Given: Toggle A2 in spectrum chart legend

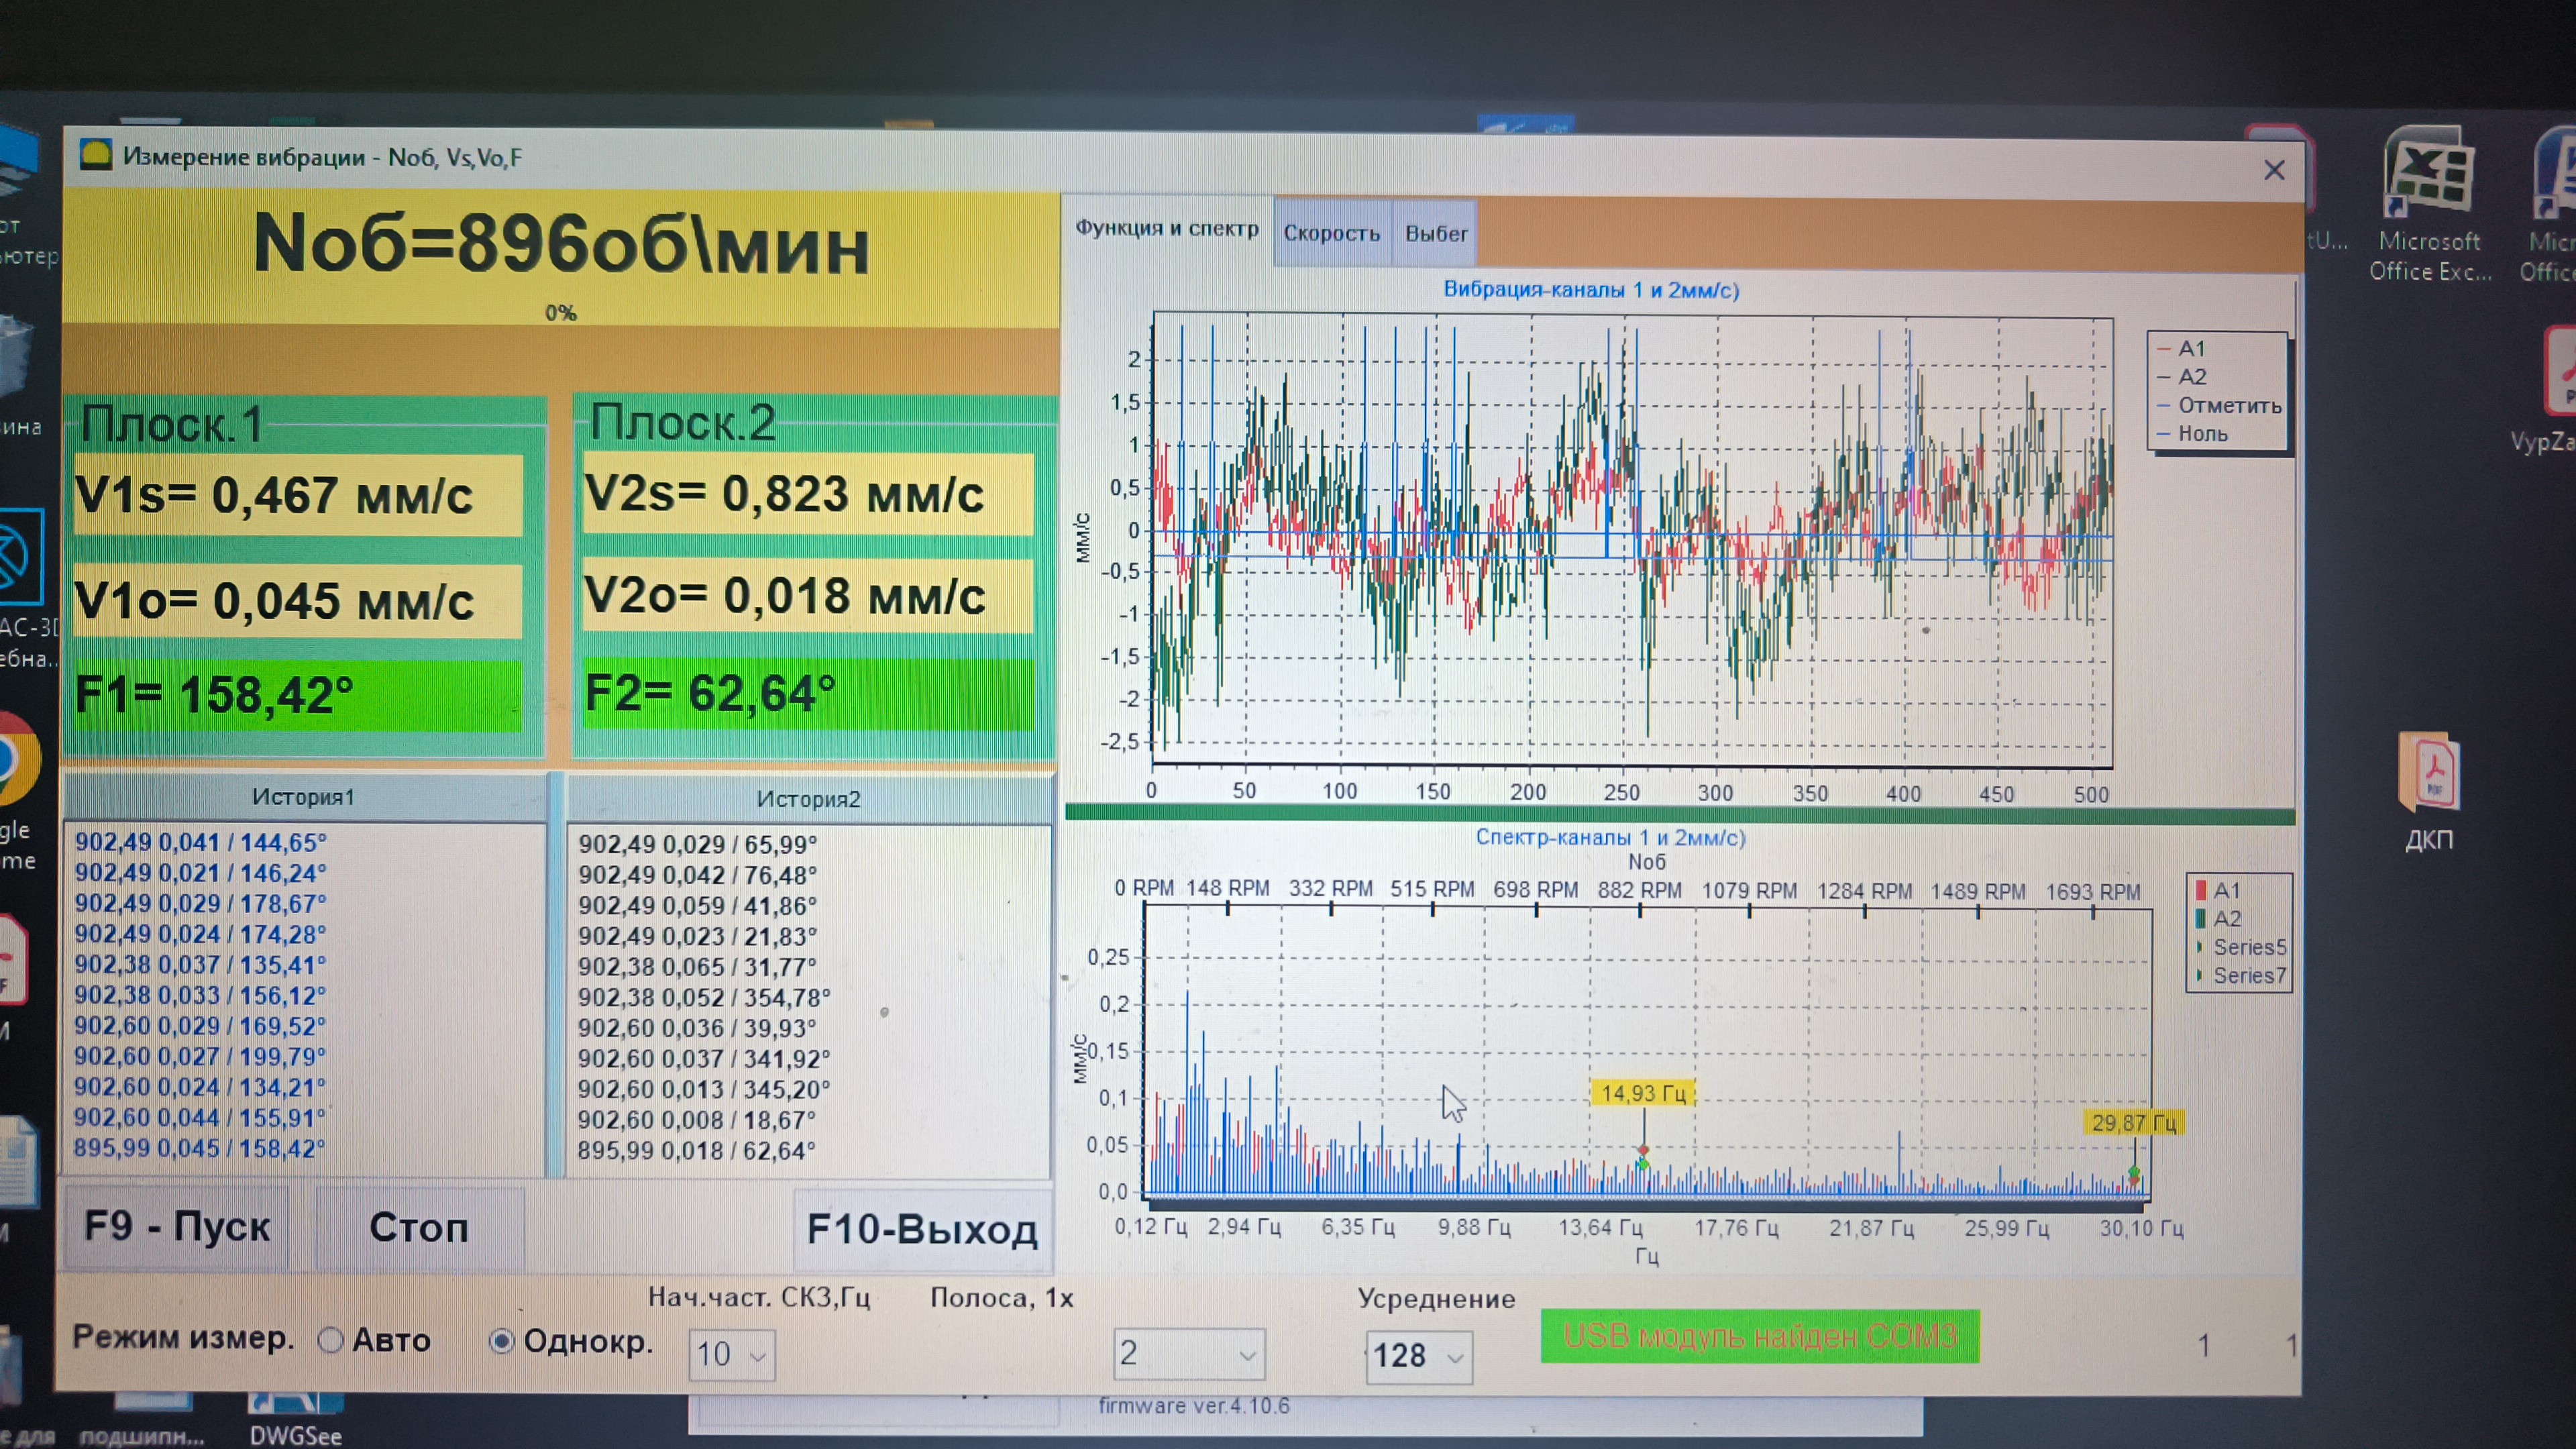Looking at the screenshot, I should pos(2217,918).
